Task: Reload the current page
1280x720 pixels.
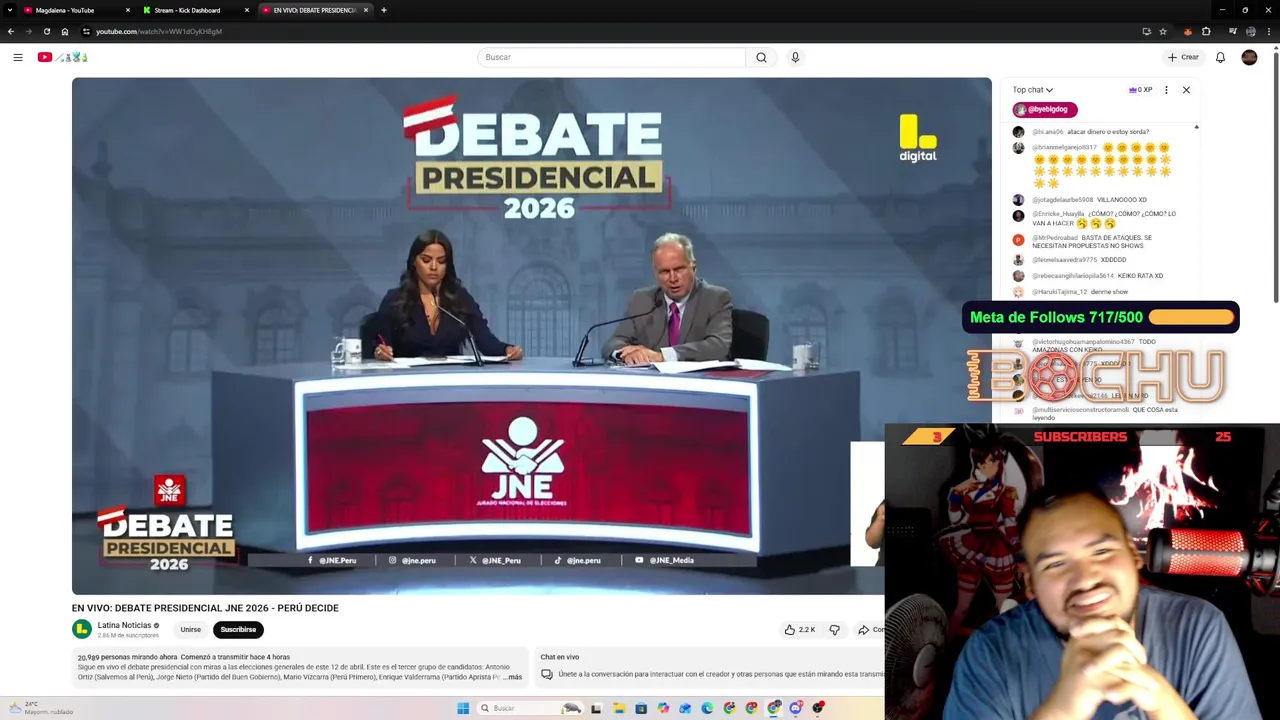Action: click(x=46, y=31)
